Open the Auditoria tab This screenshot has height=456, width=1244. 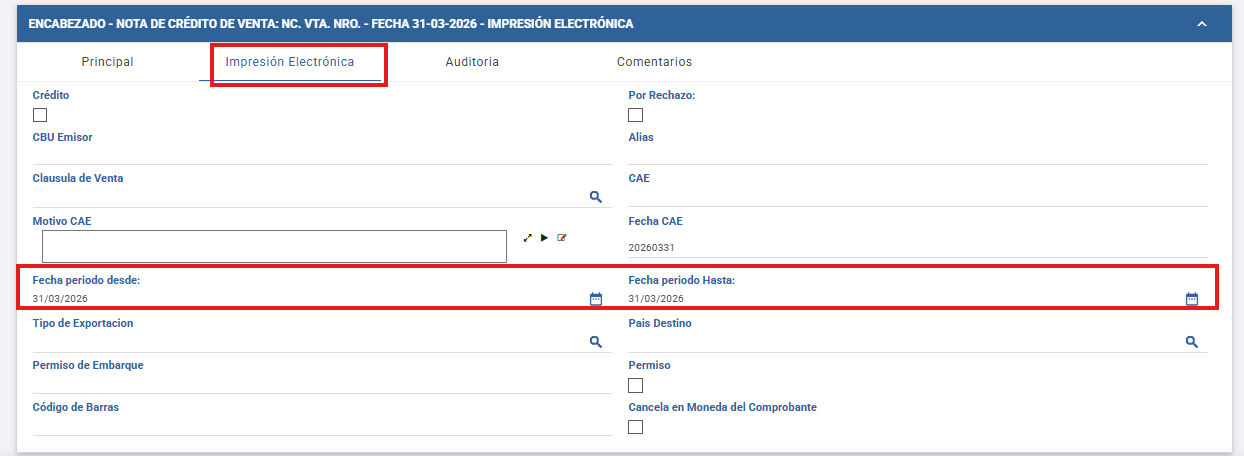pos(472,62)
